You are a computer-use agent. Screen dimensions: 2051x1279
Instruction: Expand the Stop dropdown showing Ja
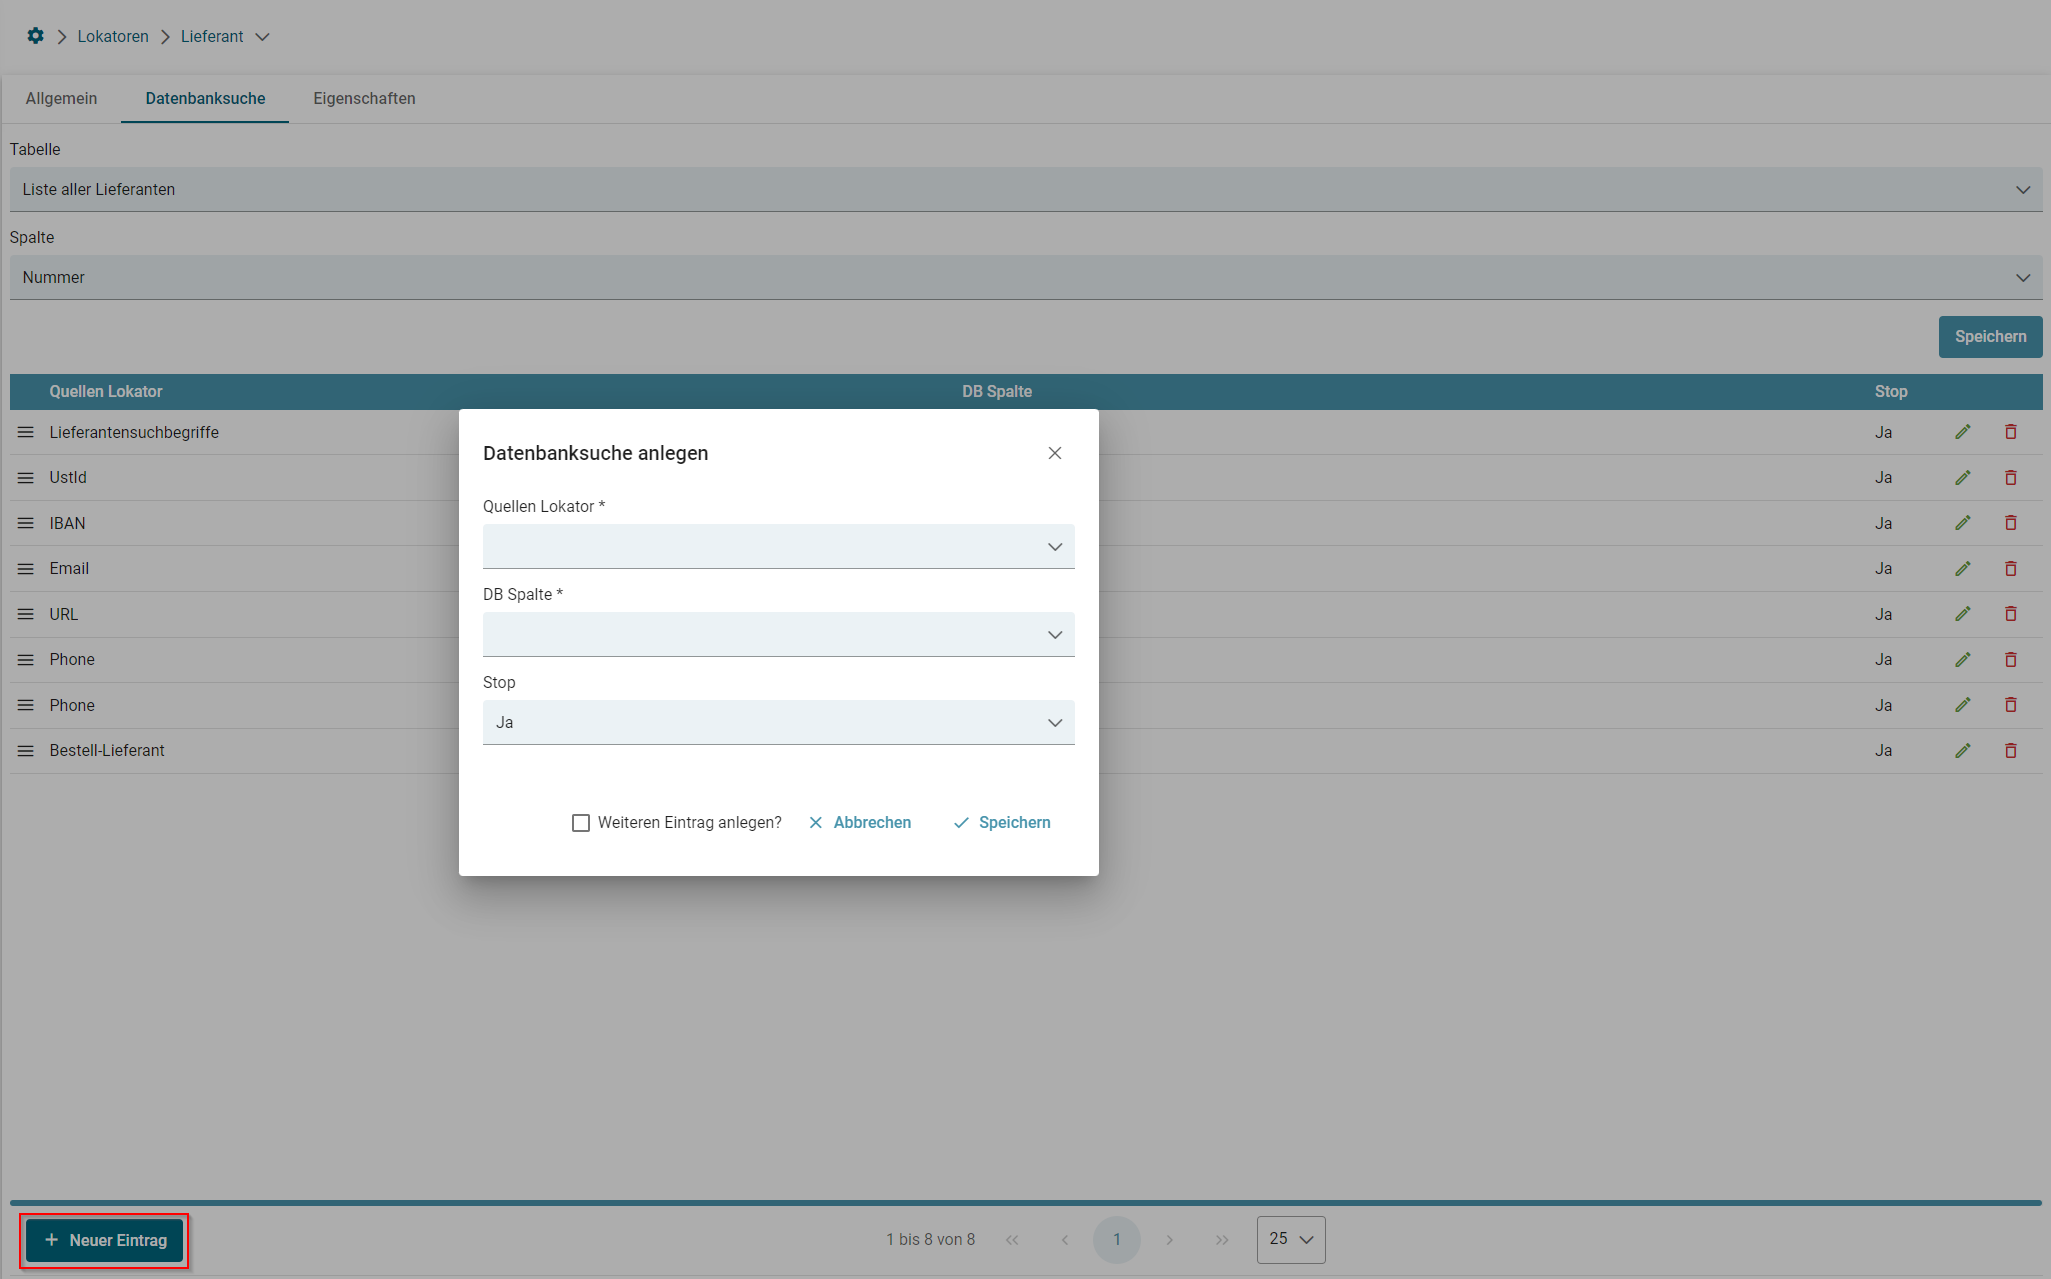pyautogui.click(x=778, y=722)
